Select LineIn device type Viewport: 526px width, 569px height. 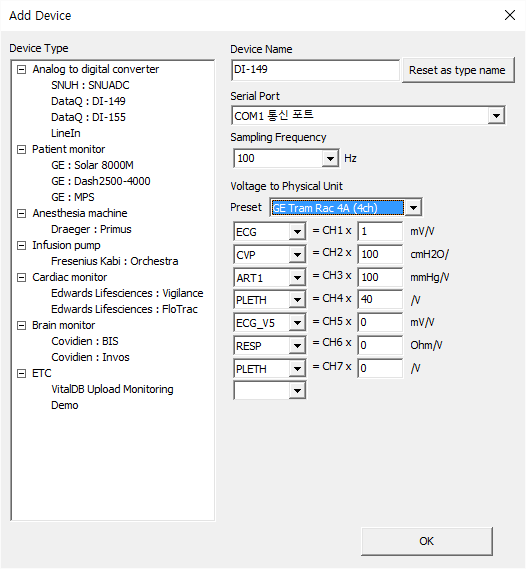(66, 133)
